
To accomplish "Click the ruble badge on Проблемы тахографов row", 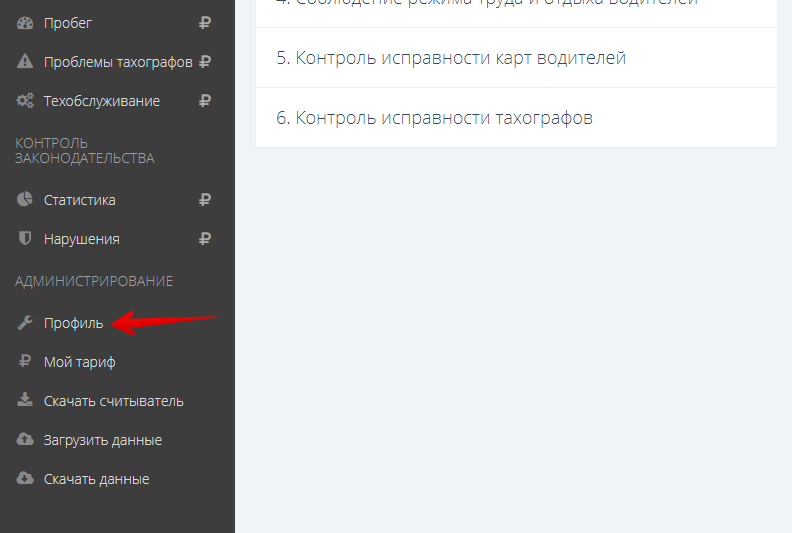I will [205, 62].
